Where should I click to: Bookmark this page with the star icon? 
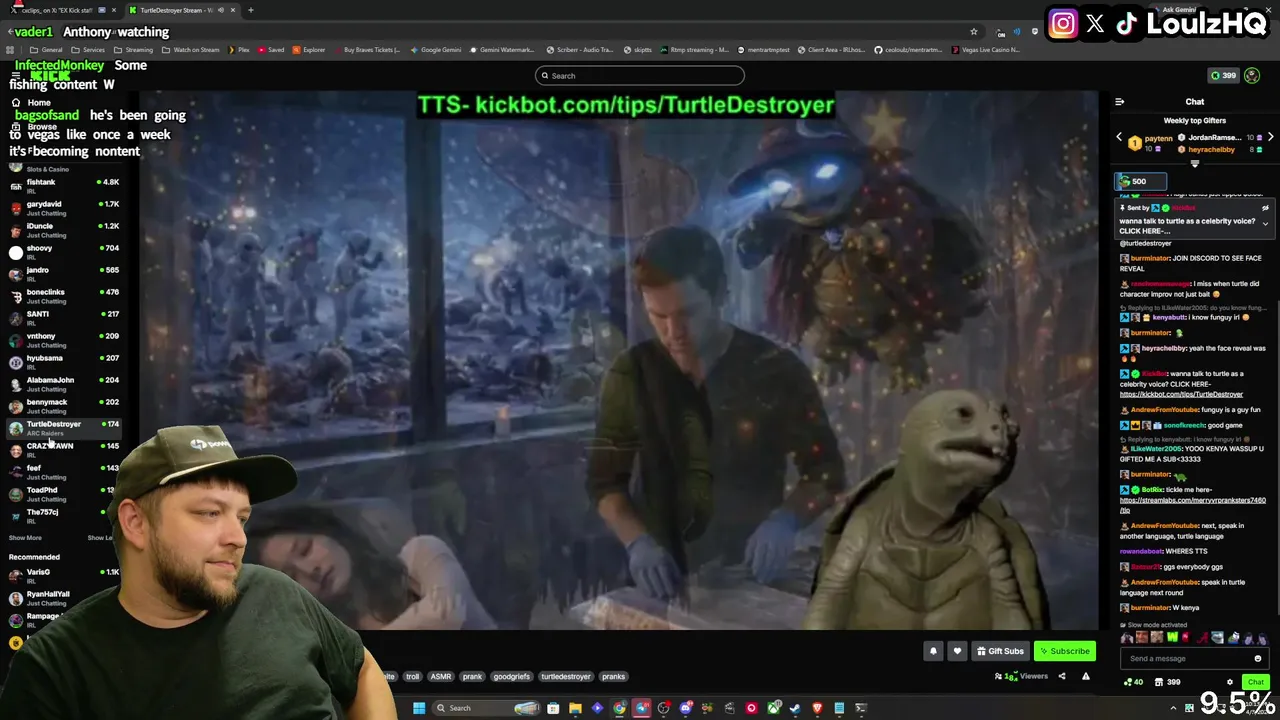click(x=973, y=31)
